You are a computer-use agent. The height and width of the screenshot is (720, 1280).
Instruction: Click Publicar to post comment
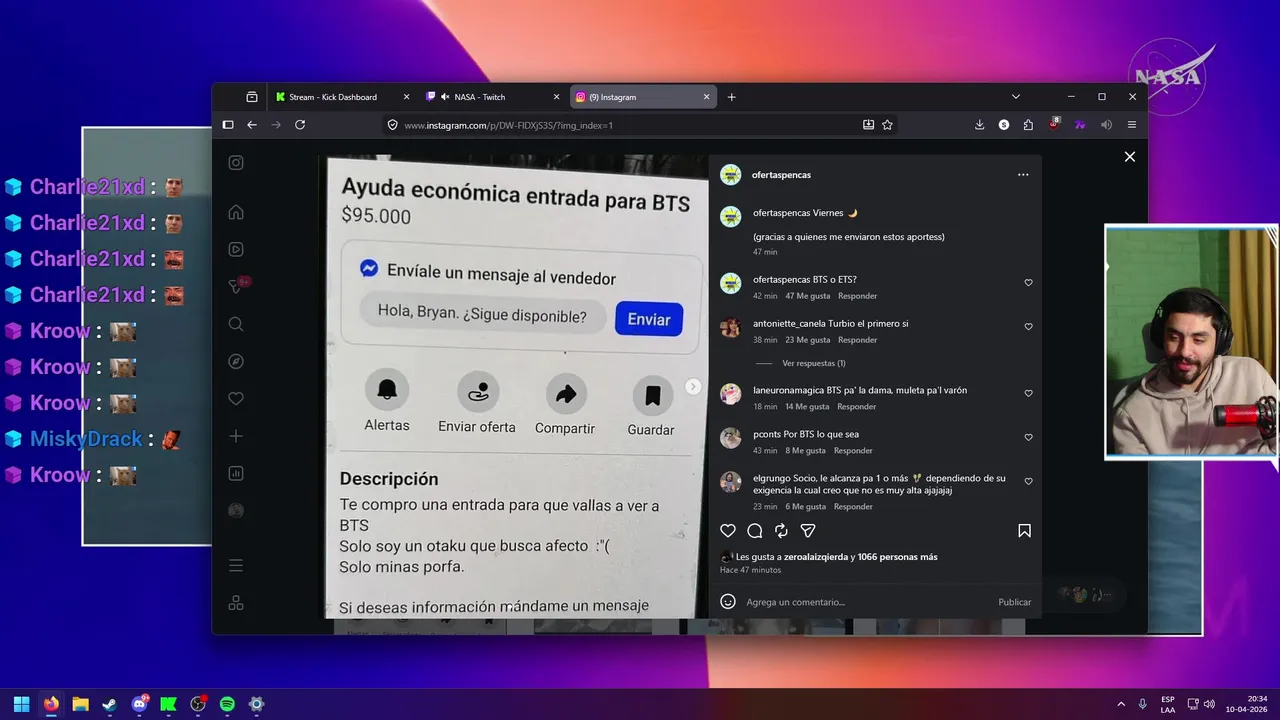pyautogui.click(x=1014, y=602)
